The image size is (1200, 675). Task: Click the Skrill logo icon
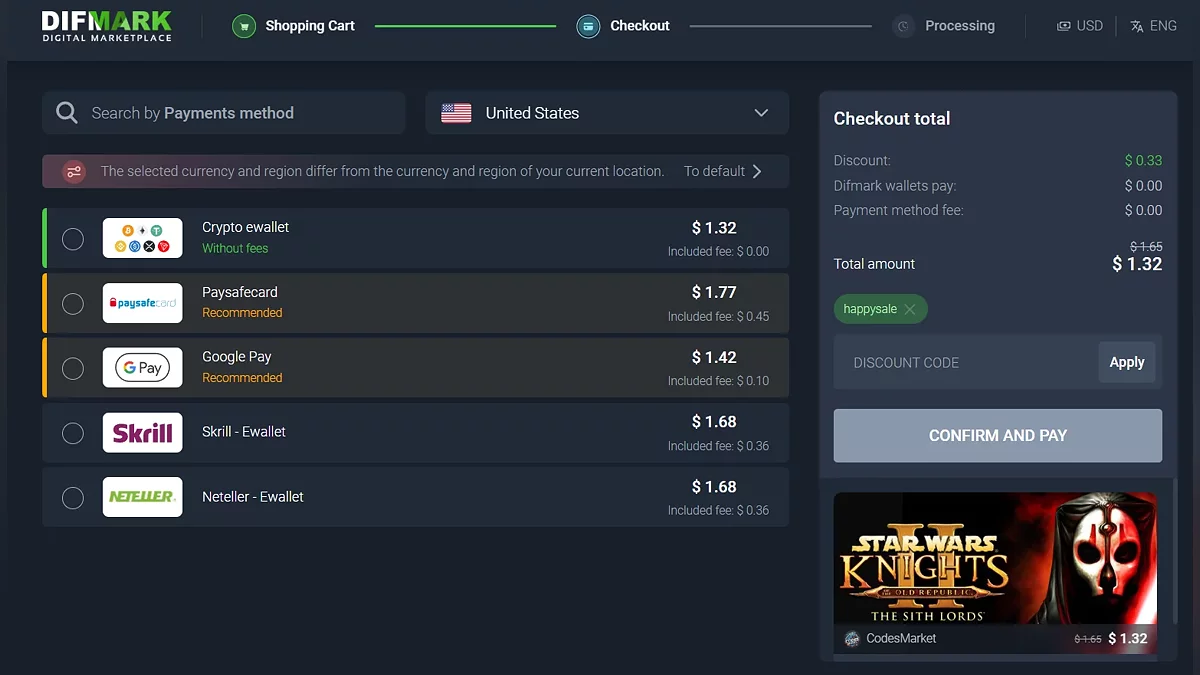point(142,433)
